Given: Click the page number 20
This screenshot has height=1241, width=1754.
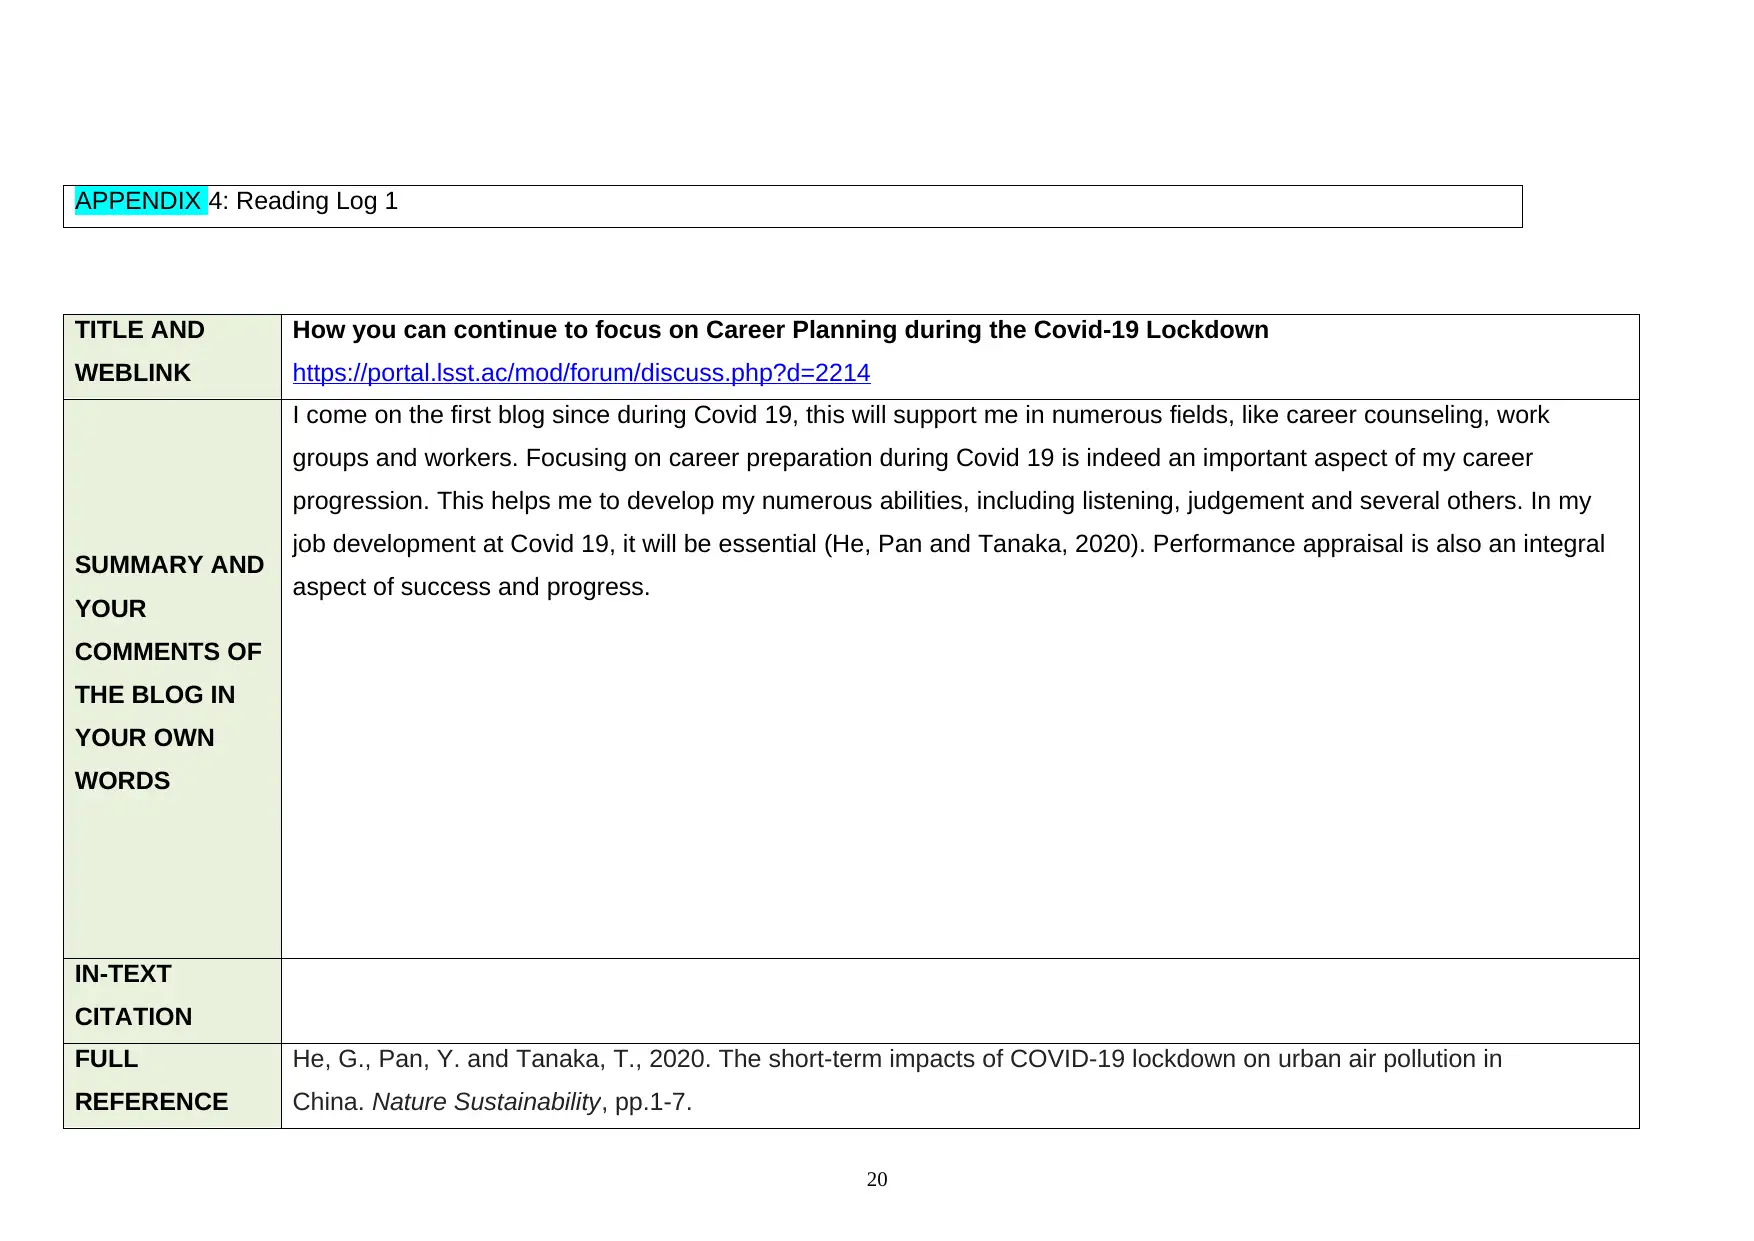Looking at the screenshot, I should pyautogui.click(x=877, y=1179).
